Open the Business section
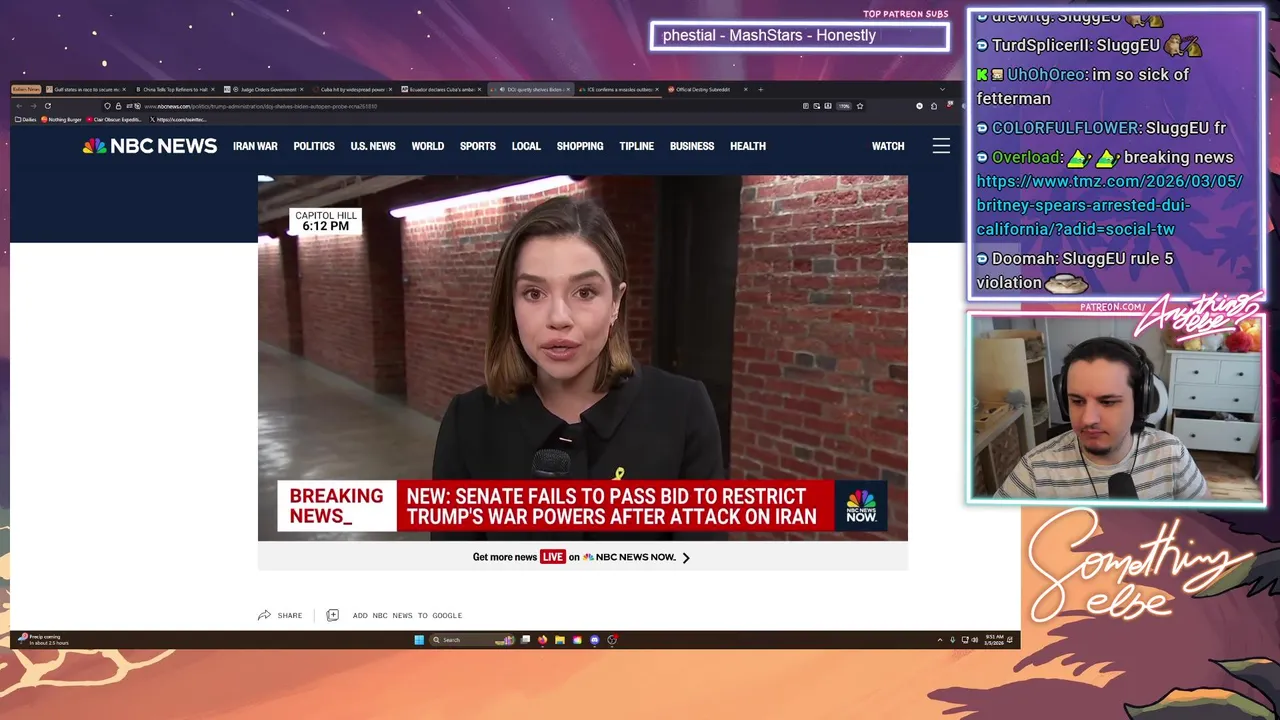 [x=692, y=146]
